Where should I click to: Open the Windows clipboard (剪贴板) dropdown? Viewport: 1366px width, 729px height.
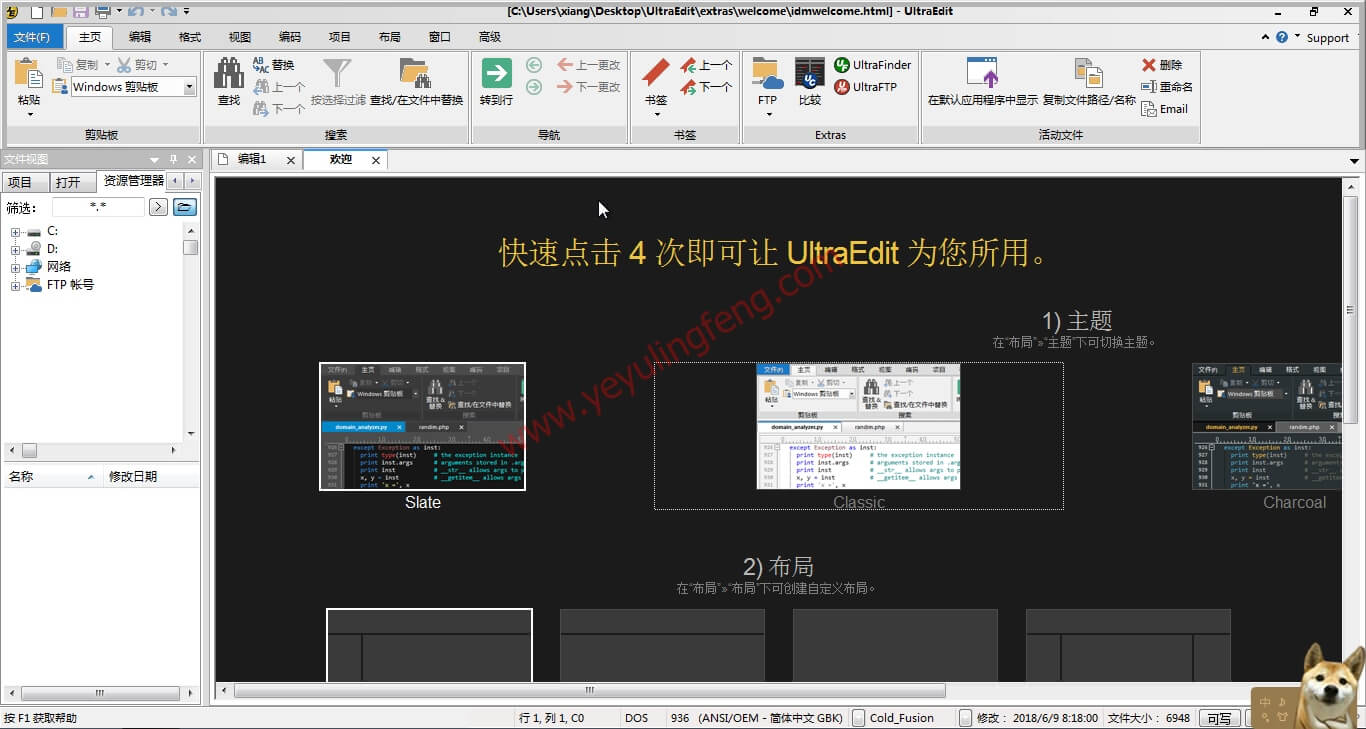click(x=189, y=87)
